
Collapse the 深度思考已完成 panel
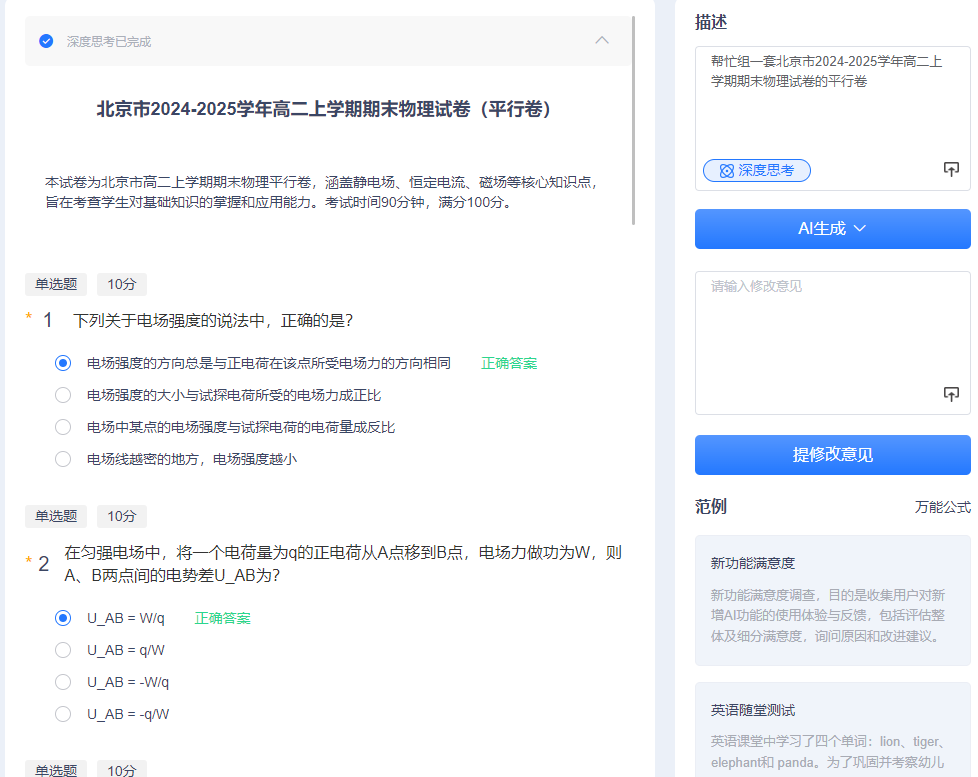(x=602, y=41)
